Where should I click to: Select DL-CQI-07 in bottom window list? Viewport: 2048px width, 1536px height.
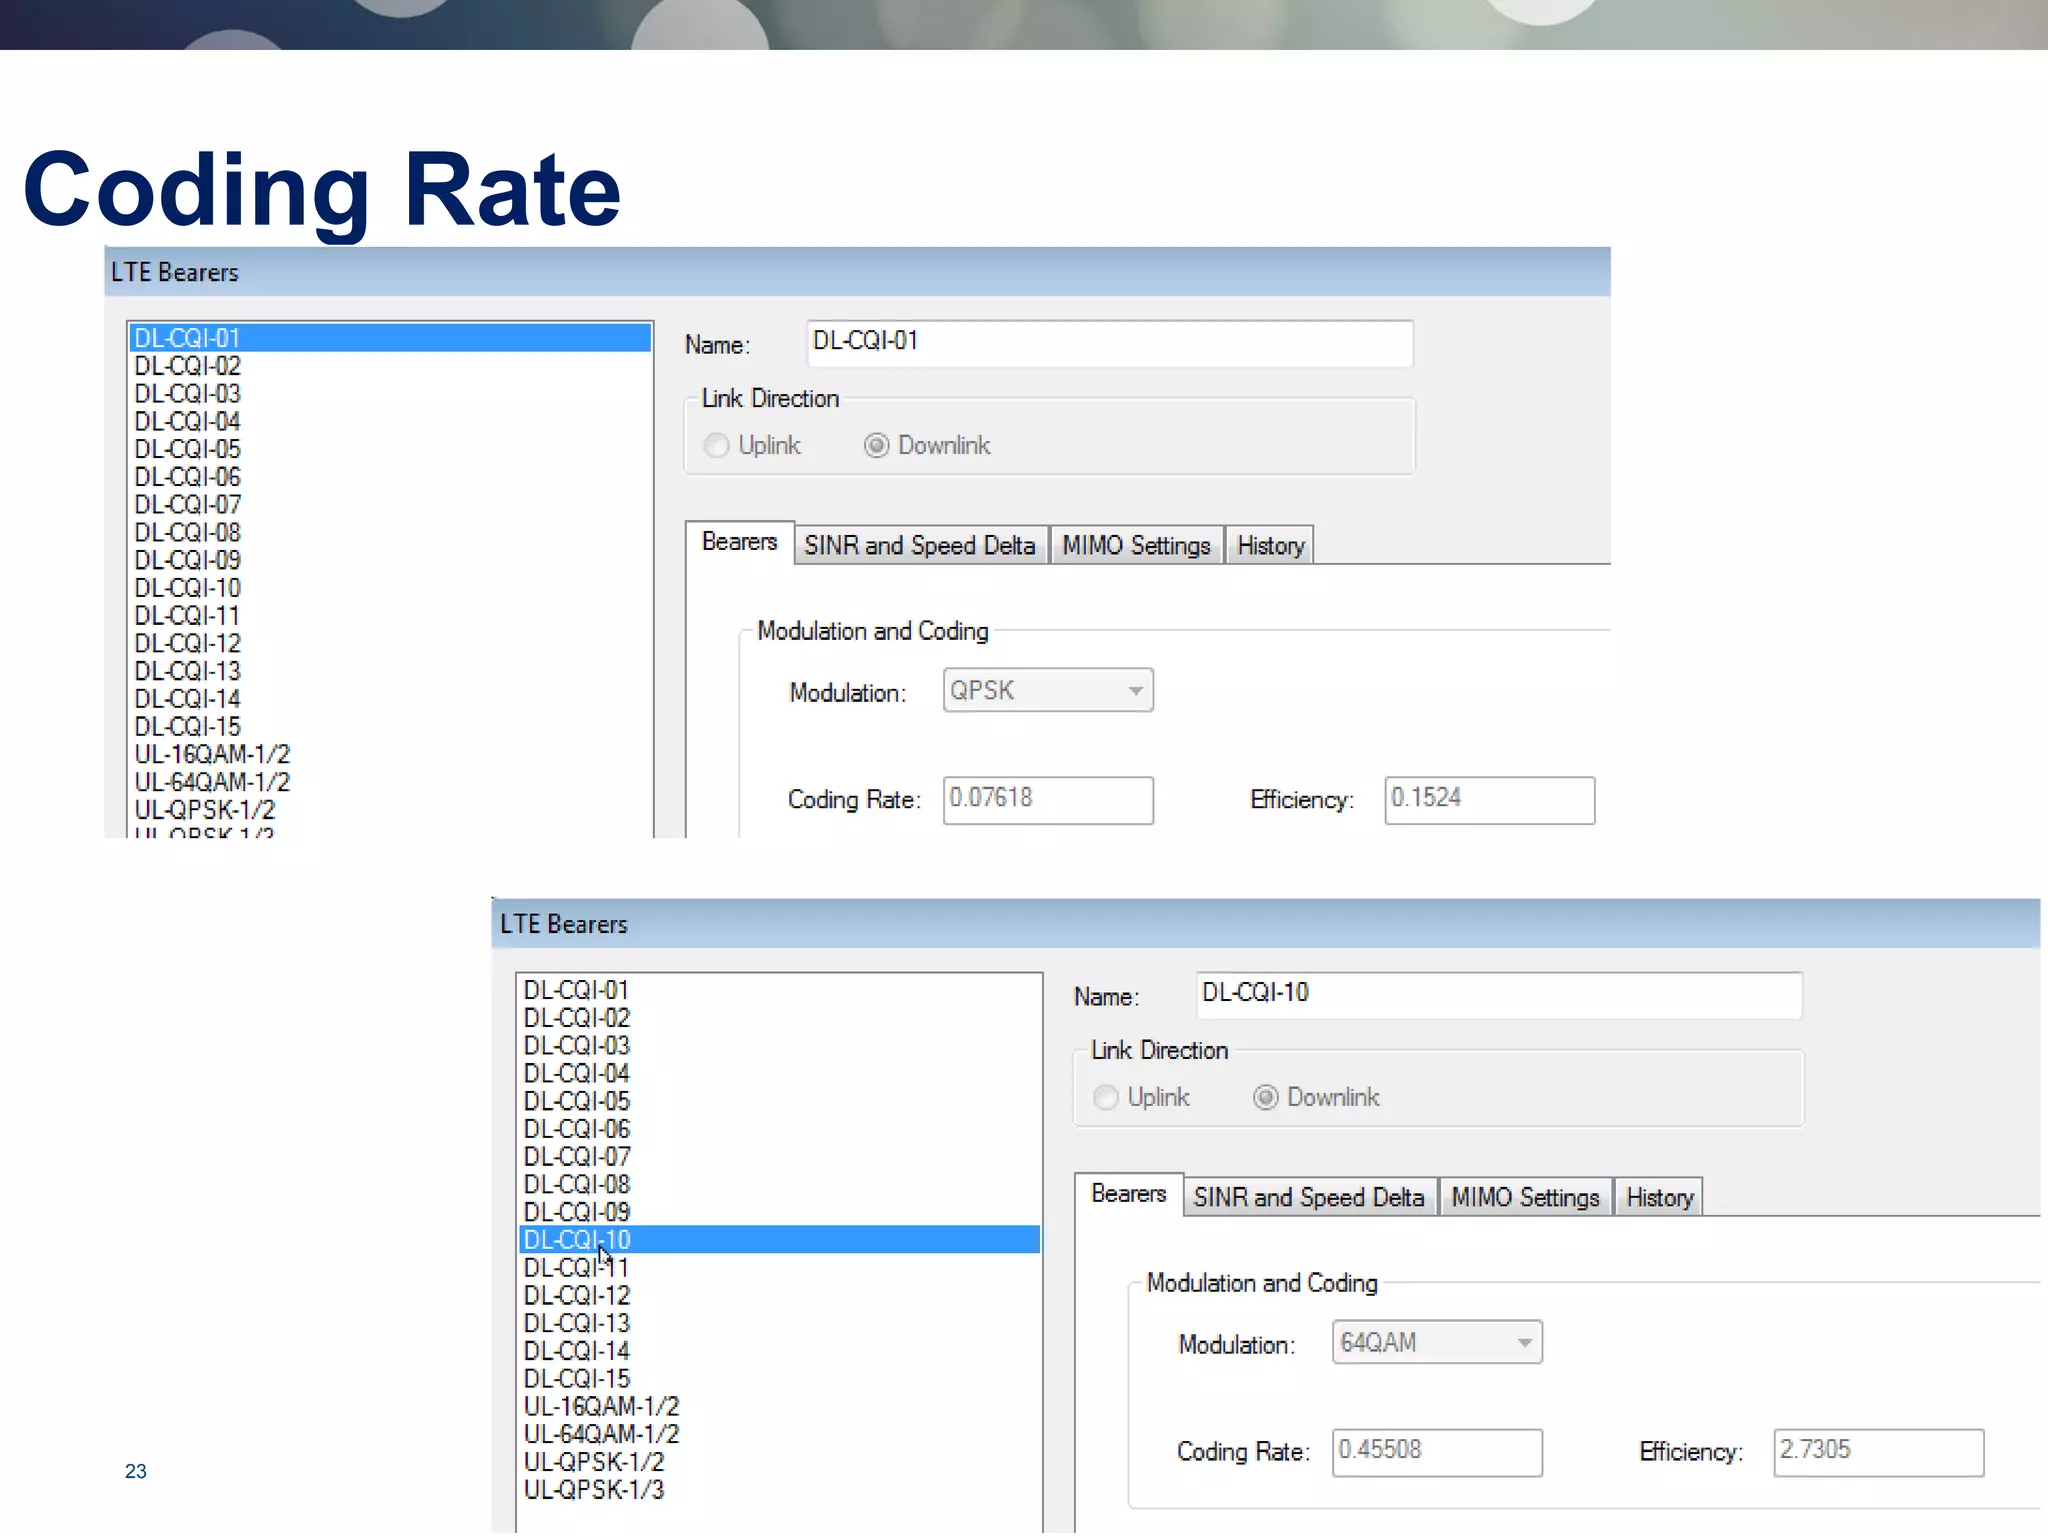click(x=780, y=1157)
